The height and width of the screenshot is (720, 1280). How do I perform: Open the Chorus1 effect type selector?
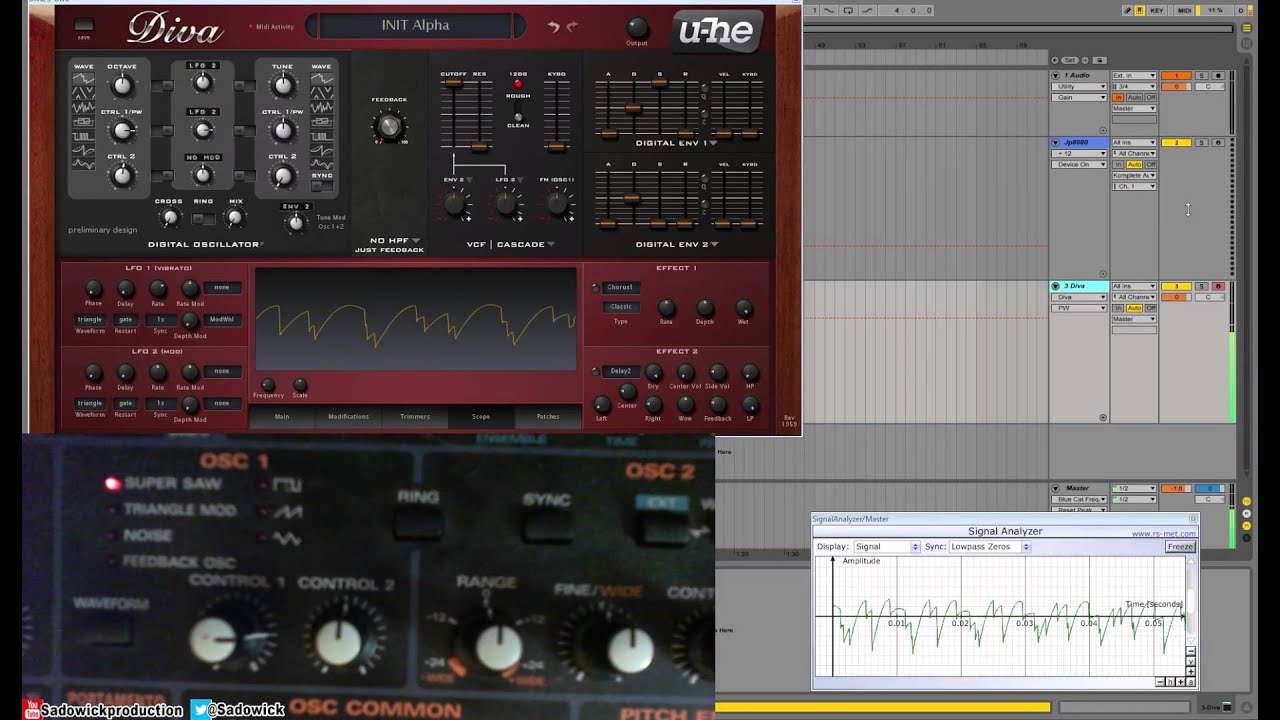[x=621, y=287]
